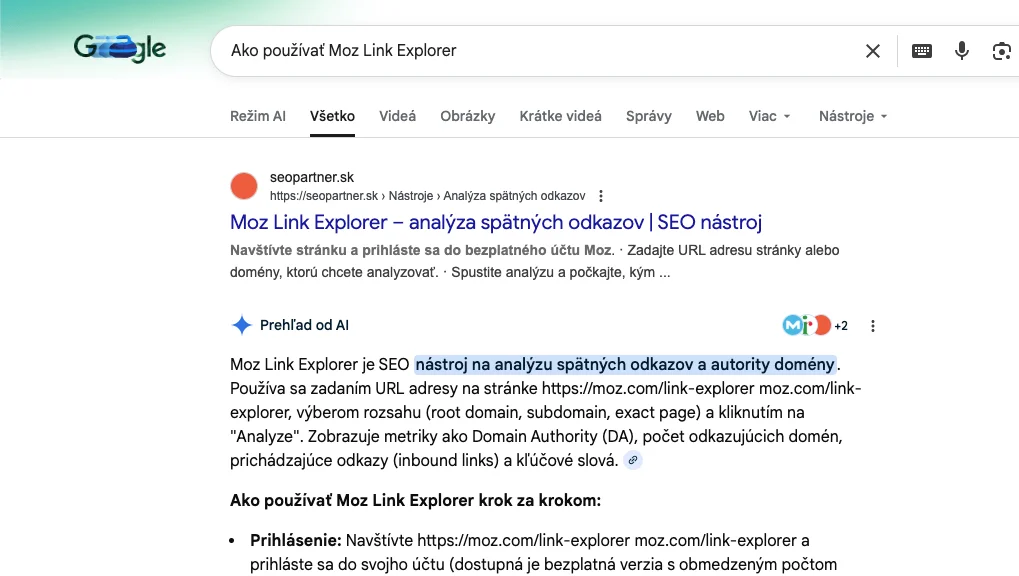Go to the Videá tab
This screenshot has height=576, width=1019.
pyautogui.click(x=397, y=116)
